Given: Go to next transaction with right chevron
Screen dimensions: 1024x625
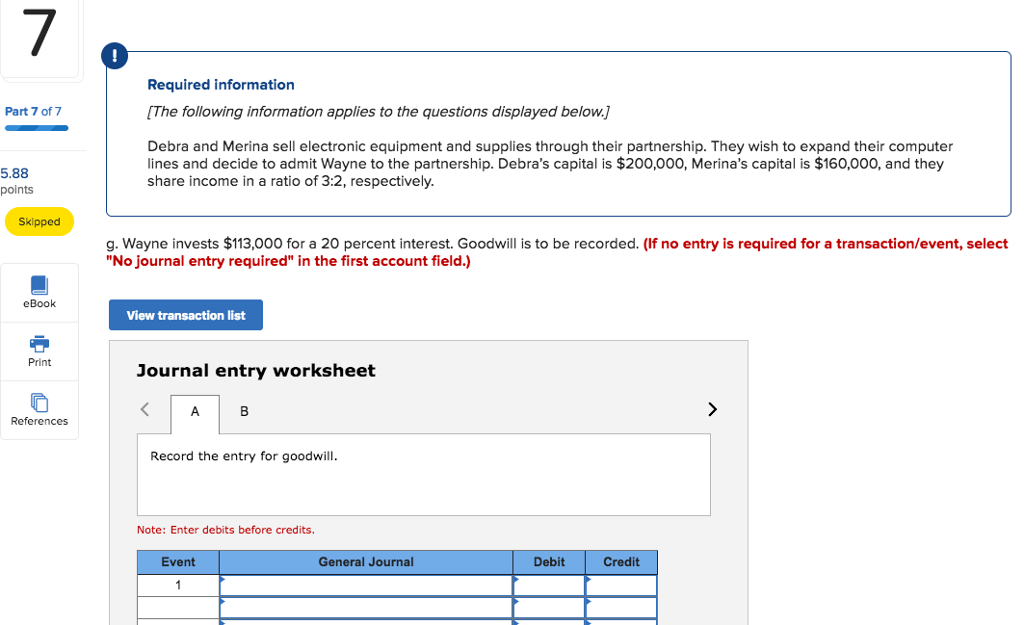Looking at the screenshot, I should 712,409.
